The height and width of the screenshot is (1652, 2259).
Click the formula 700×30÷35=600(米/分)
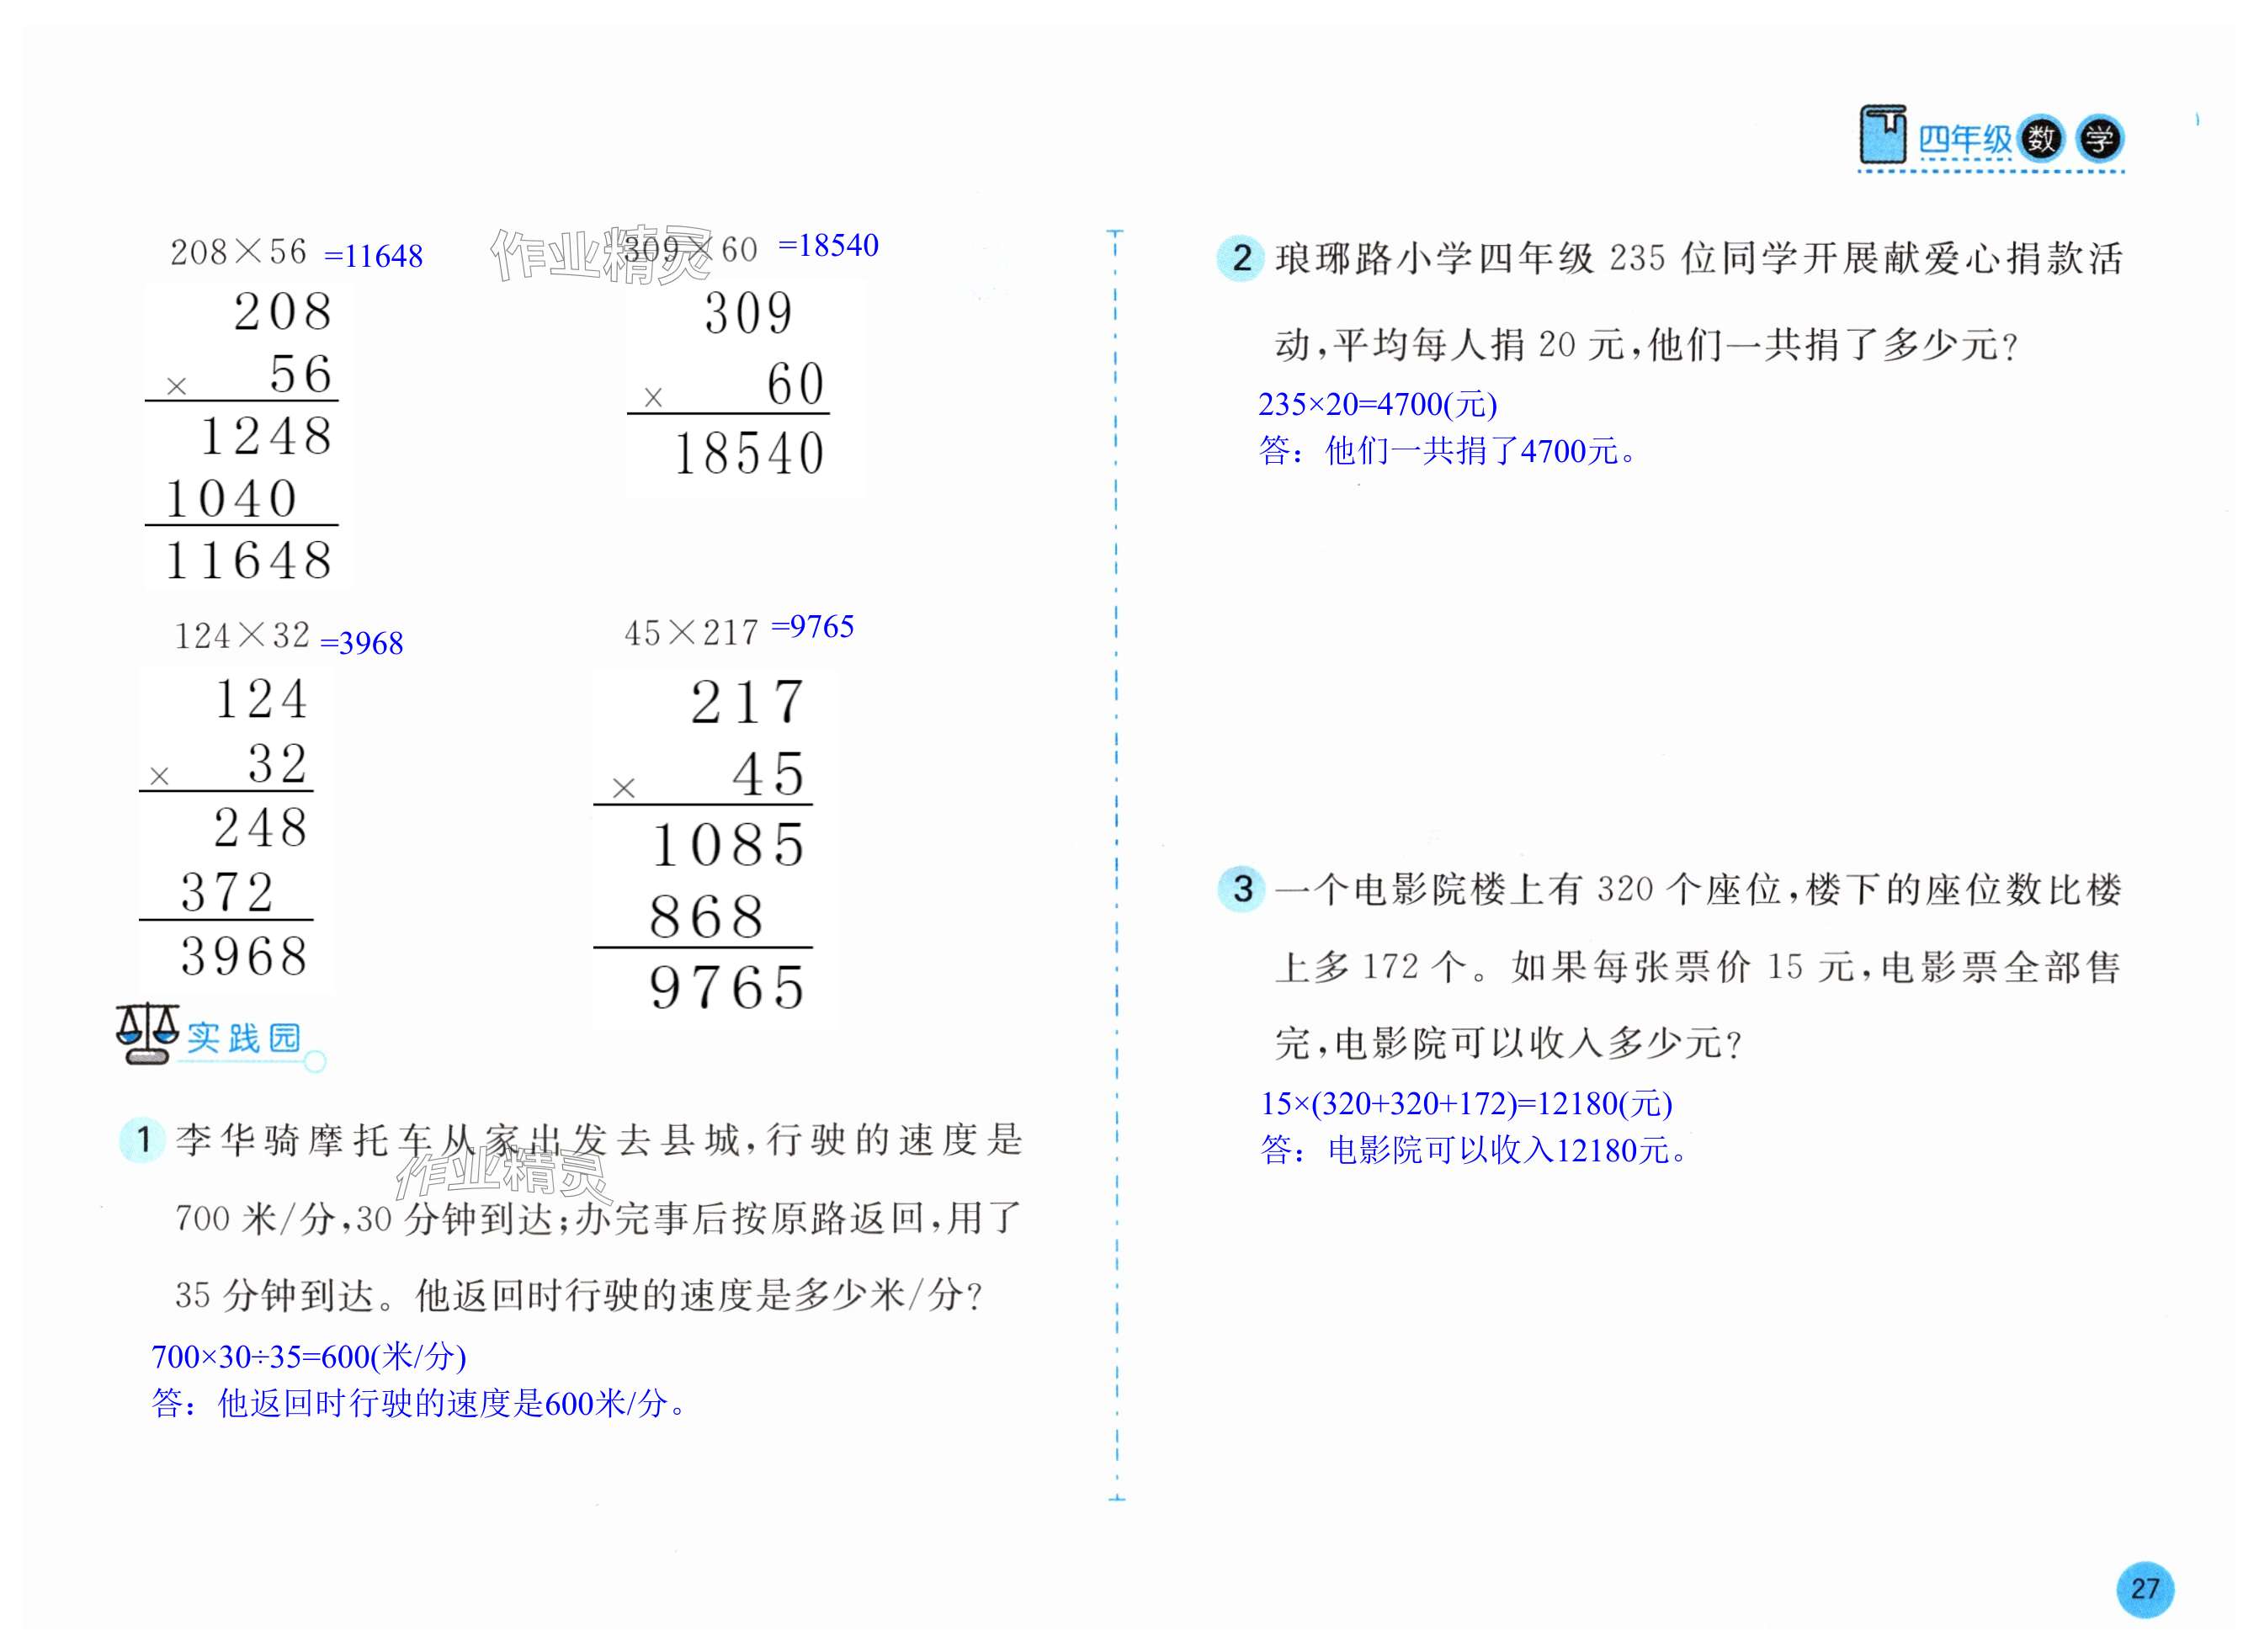(x=308, y=1357)
